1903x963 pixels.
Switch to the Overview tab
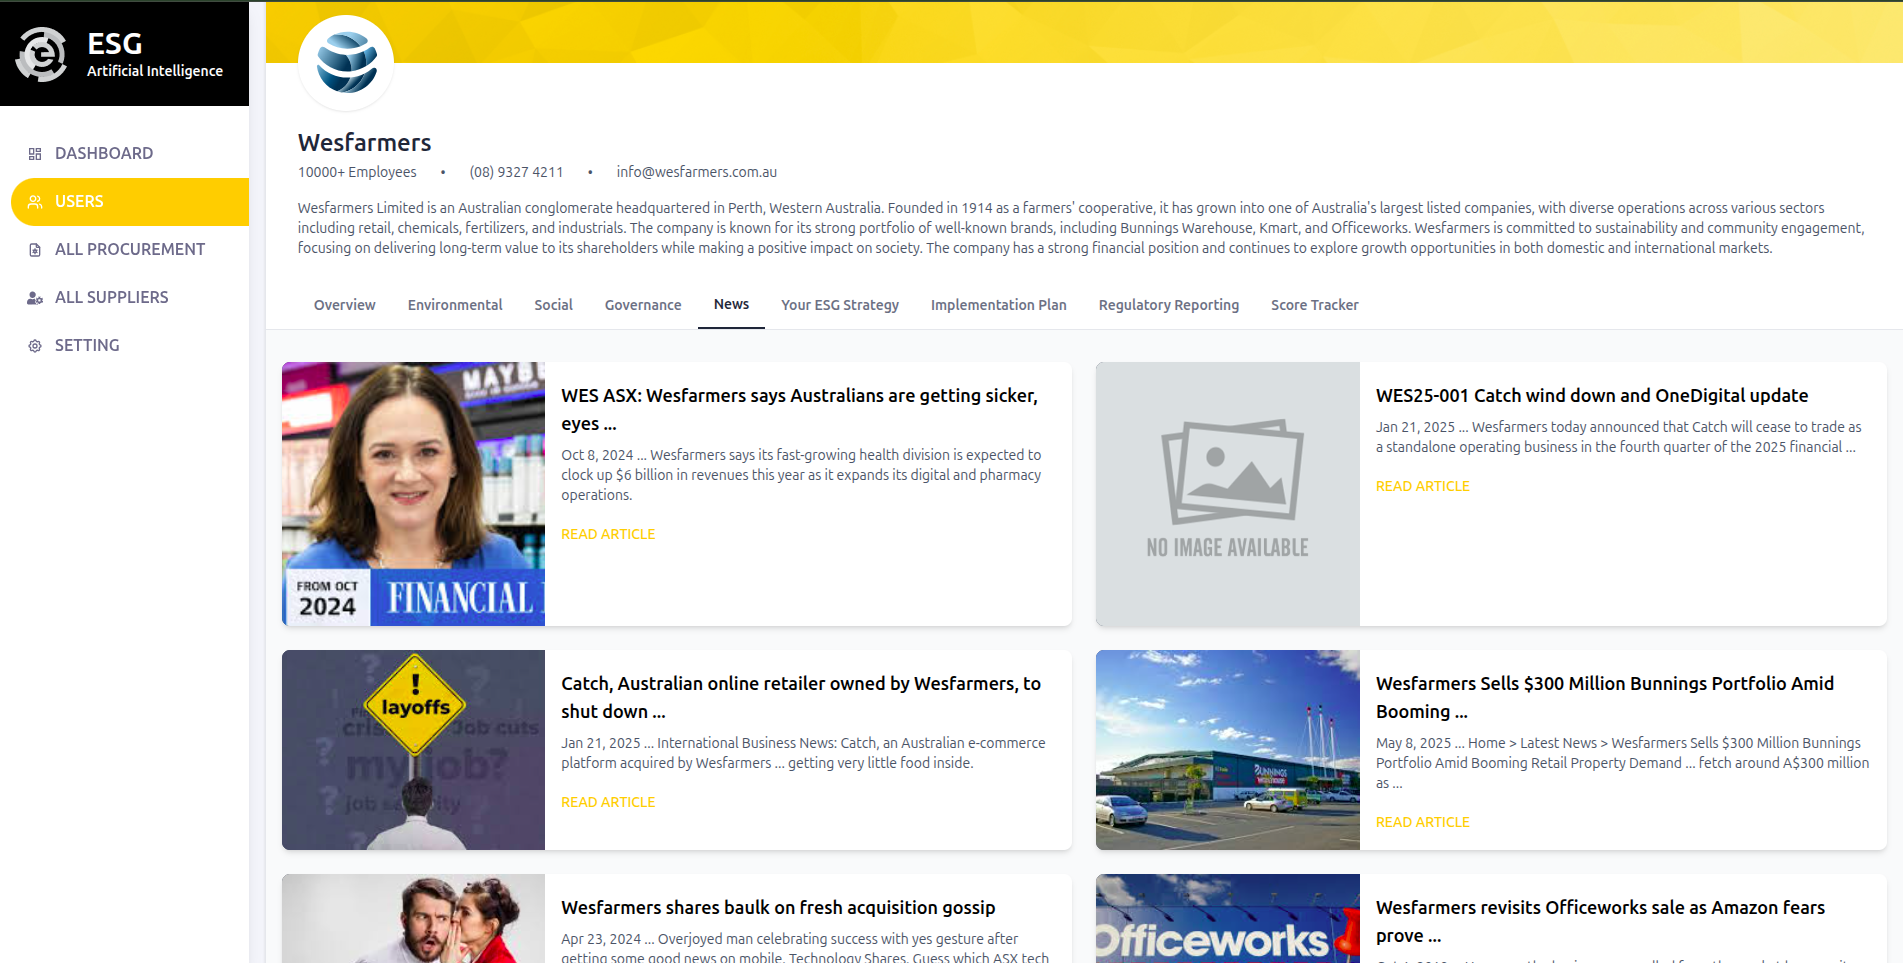pyautogui.click(x=345, y=305)
